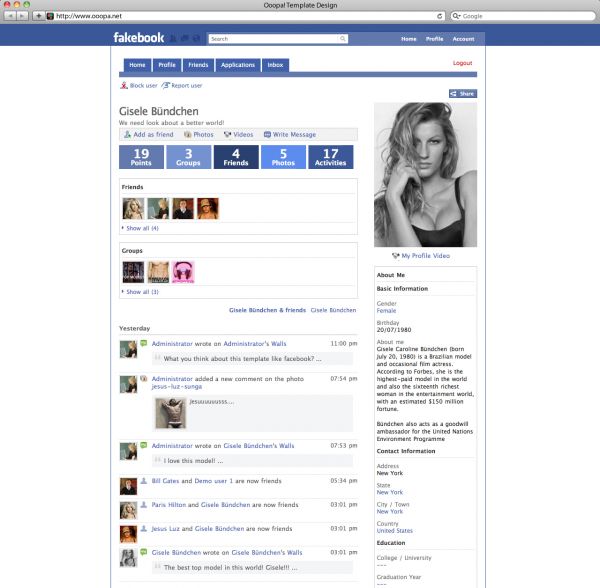Image resolution: width=600 pixels, height=588 pixels.
Task: Click Home in the top blue bar
Action: (409, 39)
